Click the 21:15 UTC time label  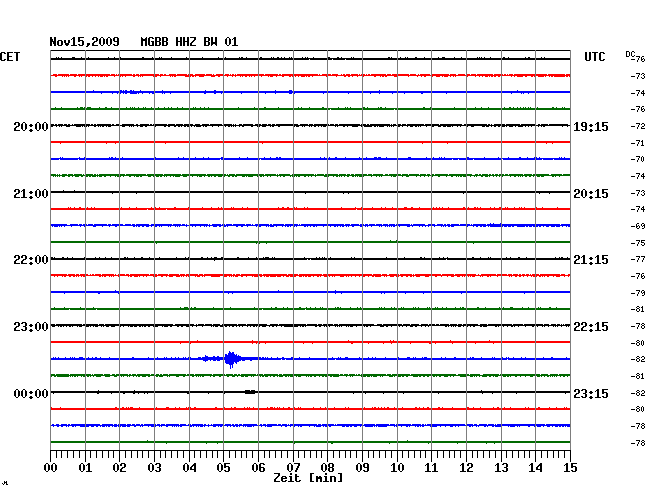(x=591, y=260)
